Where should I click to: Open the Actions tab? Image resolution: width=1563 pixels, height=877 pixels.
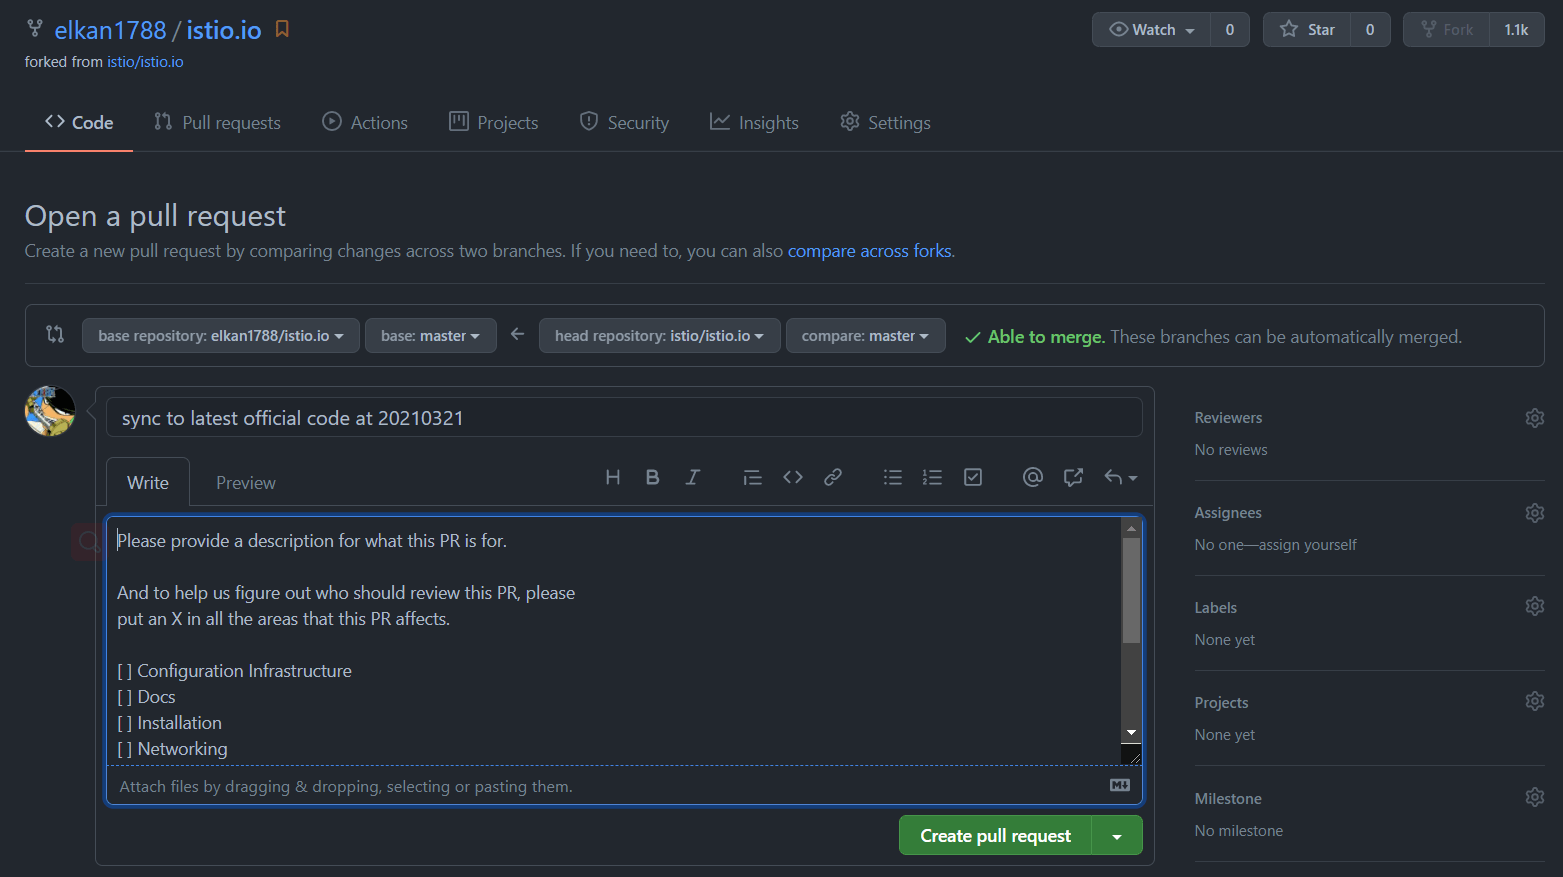(x=365, y=122)
